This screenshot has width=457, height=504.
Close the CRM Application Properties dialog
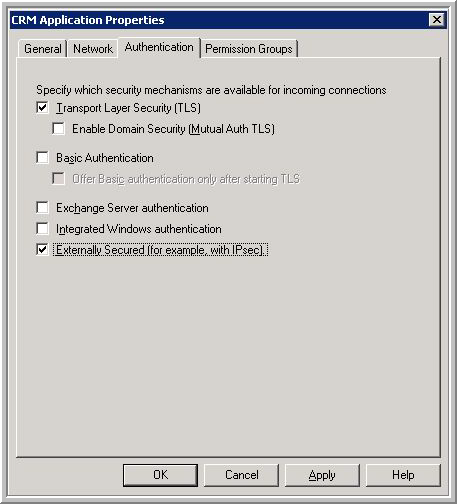click(x=437, y=20)
